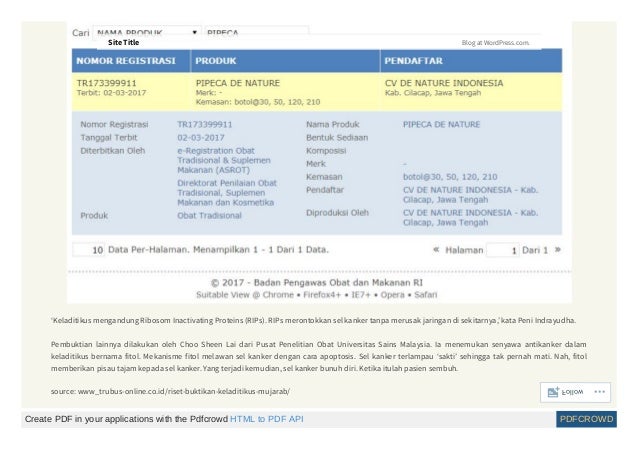The image size is (638, 452).
Task: Click the Nama Produk value PIPECA DE NATURE
Action: (x=441, y=124)
